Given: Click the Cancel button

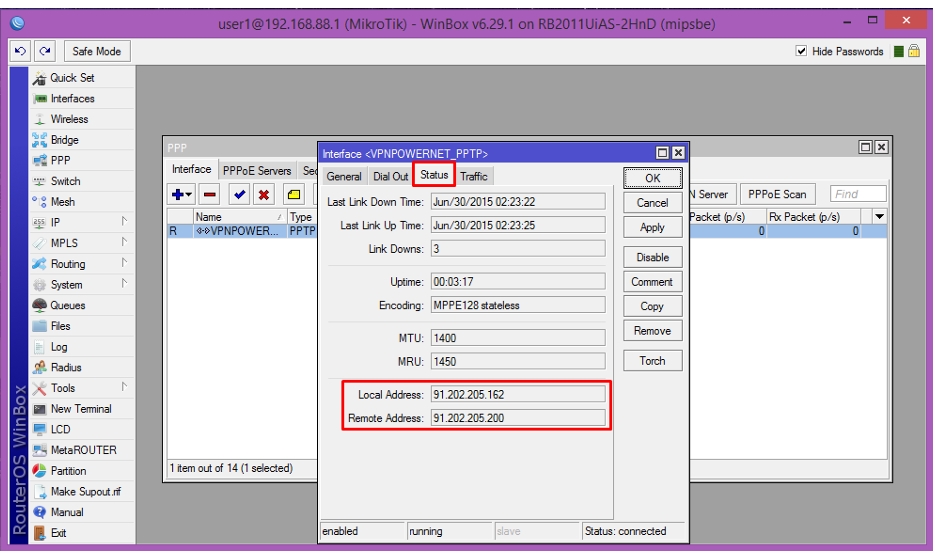Looking at the screenshot, I should click(653, 203).
